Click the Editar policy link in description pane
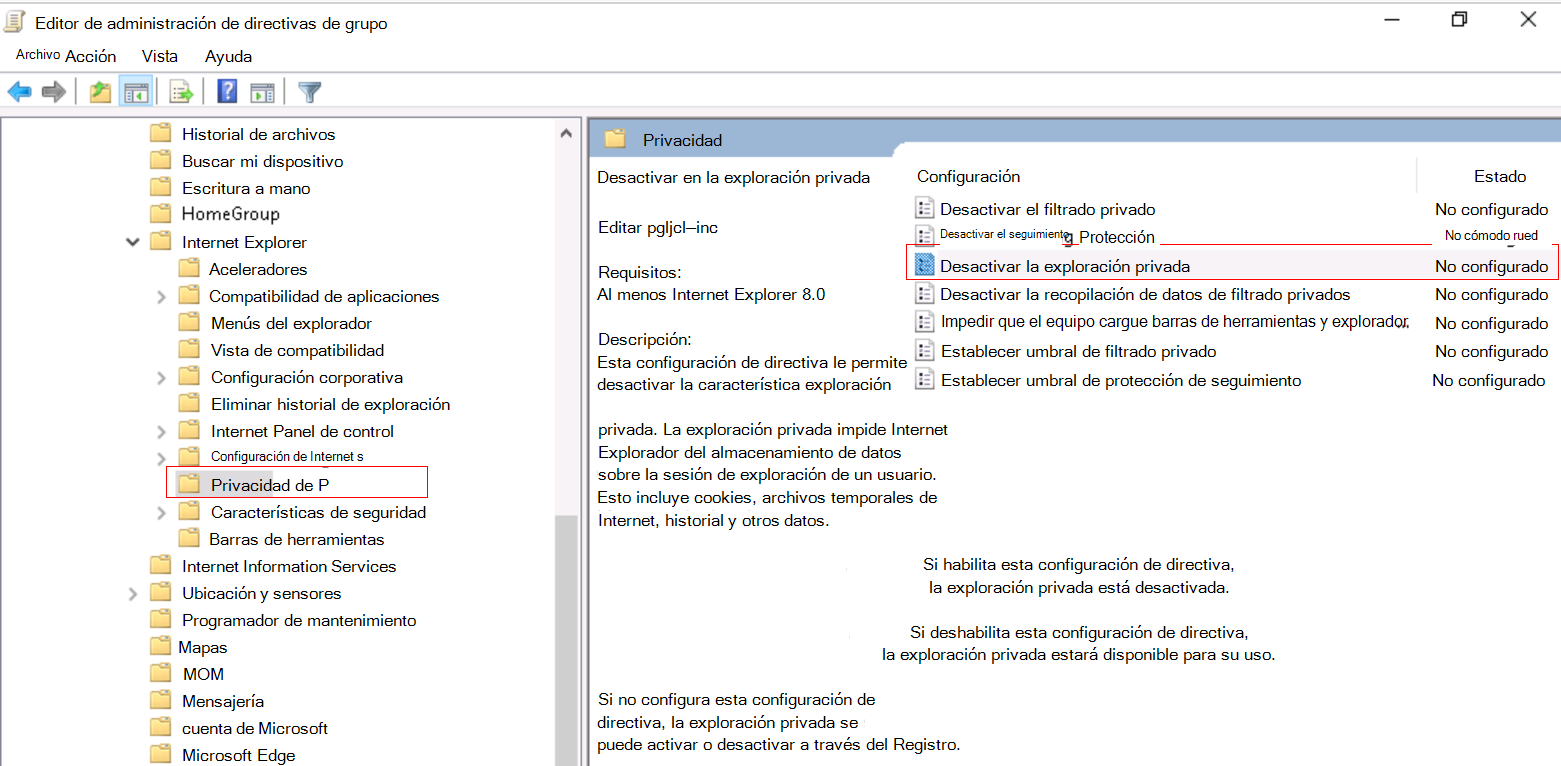This screenshot has width=1561, height=766. point(657,227)
